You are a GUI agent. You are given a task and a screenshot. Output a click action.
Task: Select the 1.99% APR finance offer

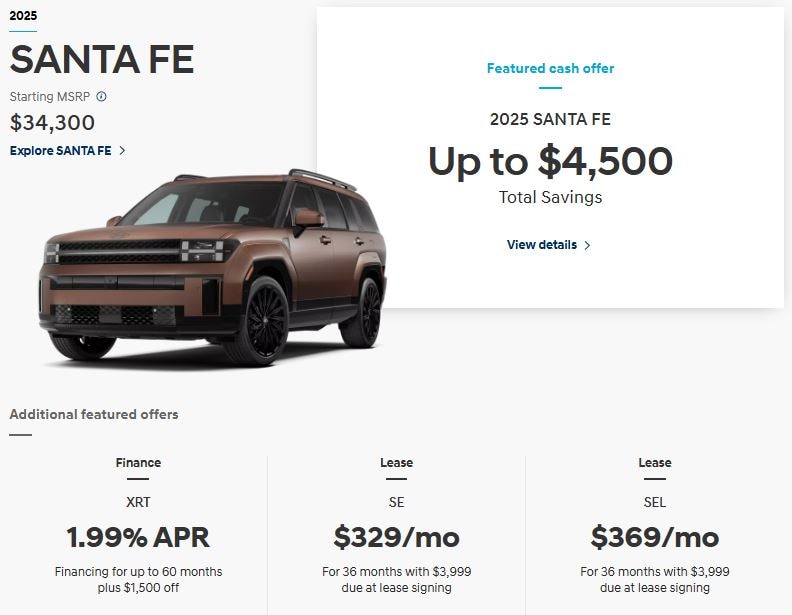pos(138,537)
